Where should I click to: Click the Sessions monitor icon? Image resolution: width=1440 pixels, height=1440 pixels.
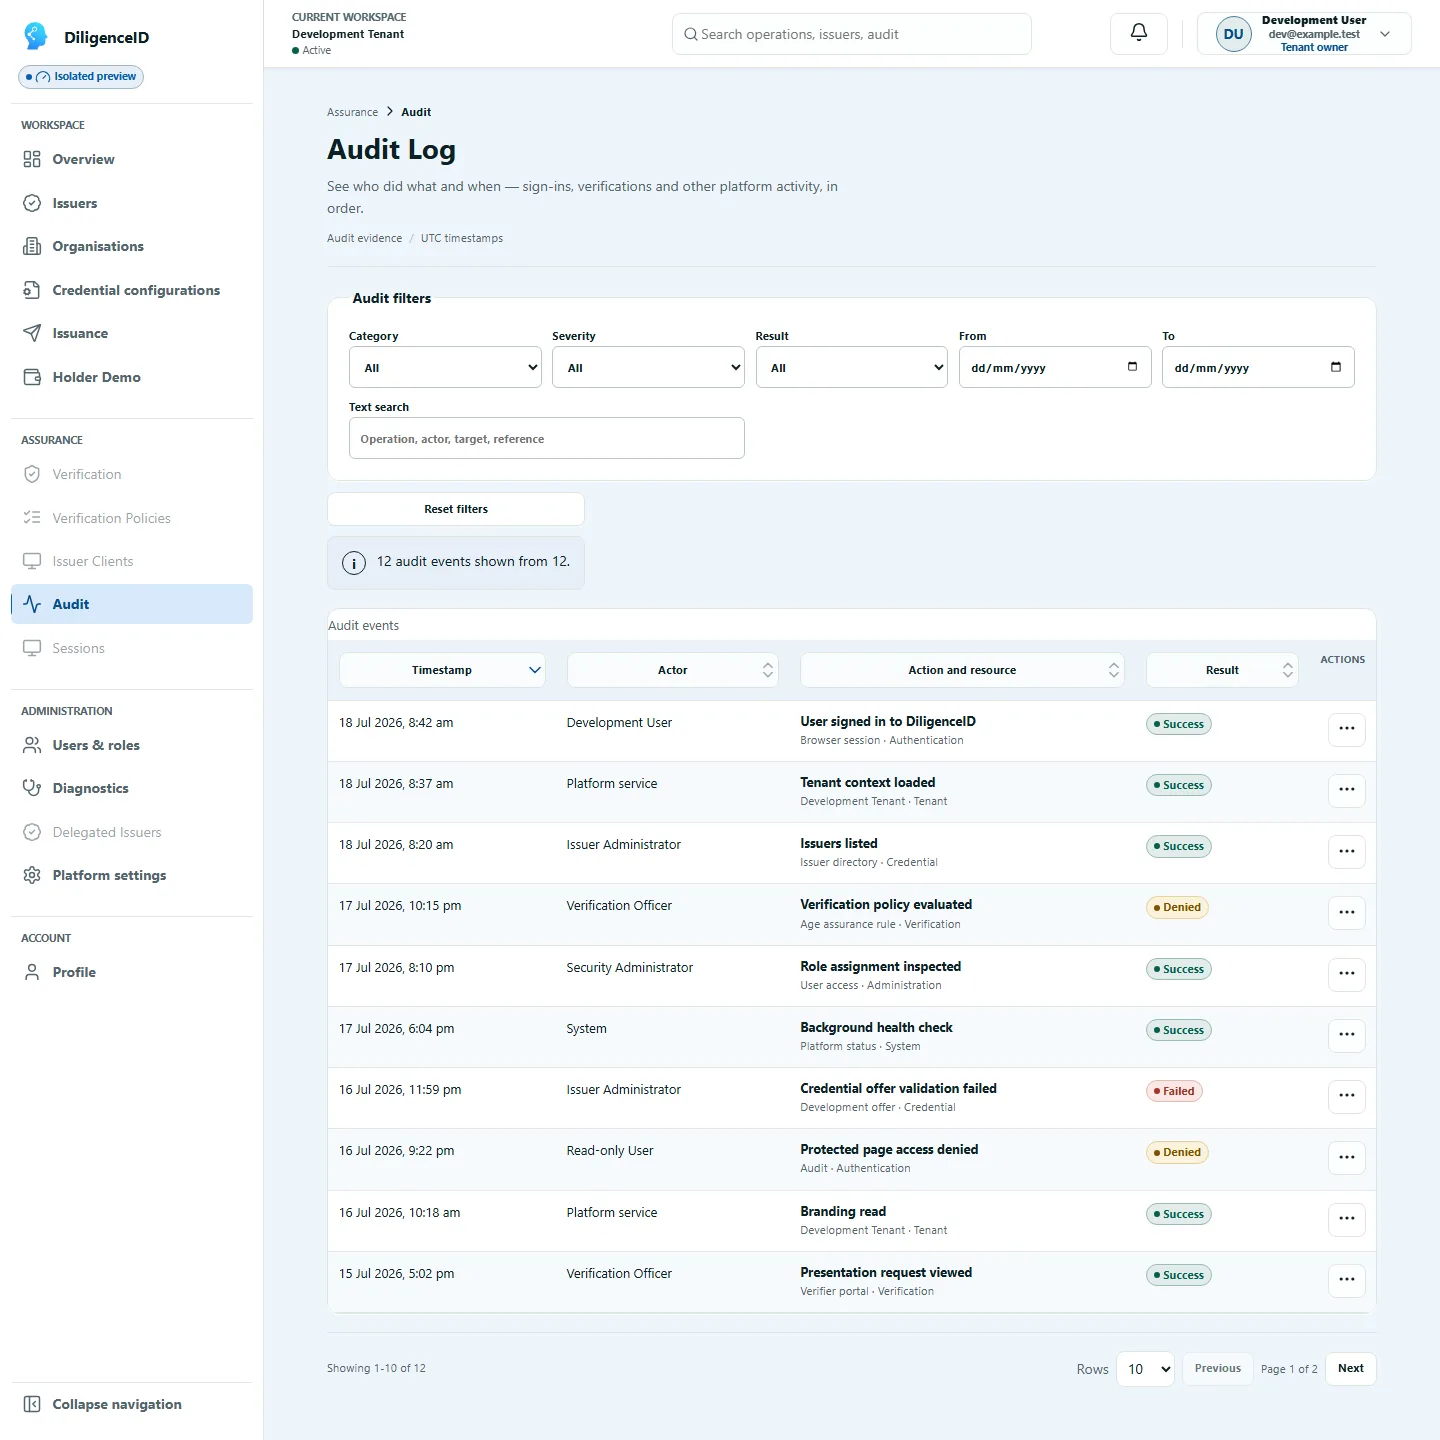[x=32, y=648]
